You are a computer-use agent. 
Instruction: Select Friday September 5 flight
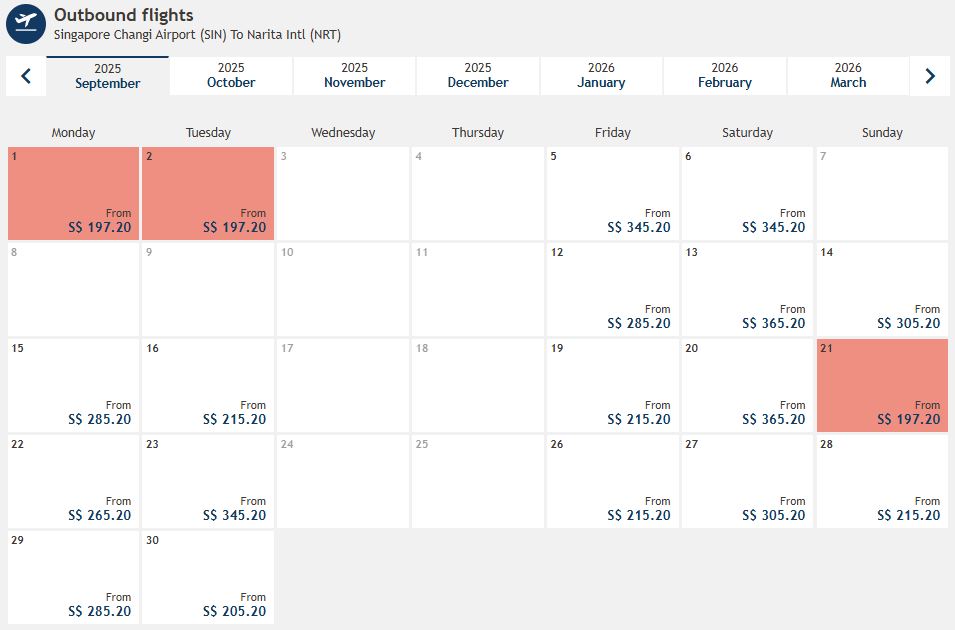tap(613, 194)
